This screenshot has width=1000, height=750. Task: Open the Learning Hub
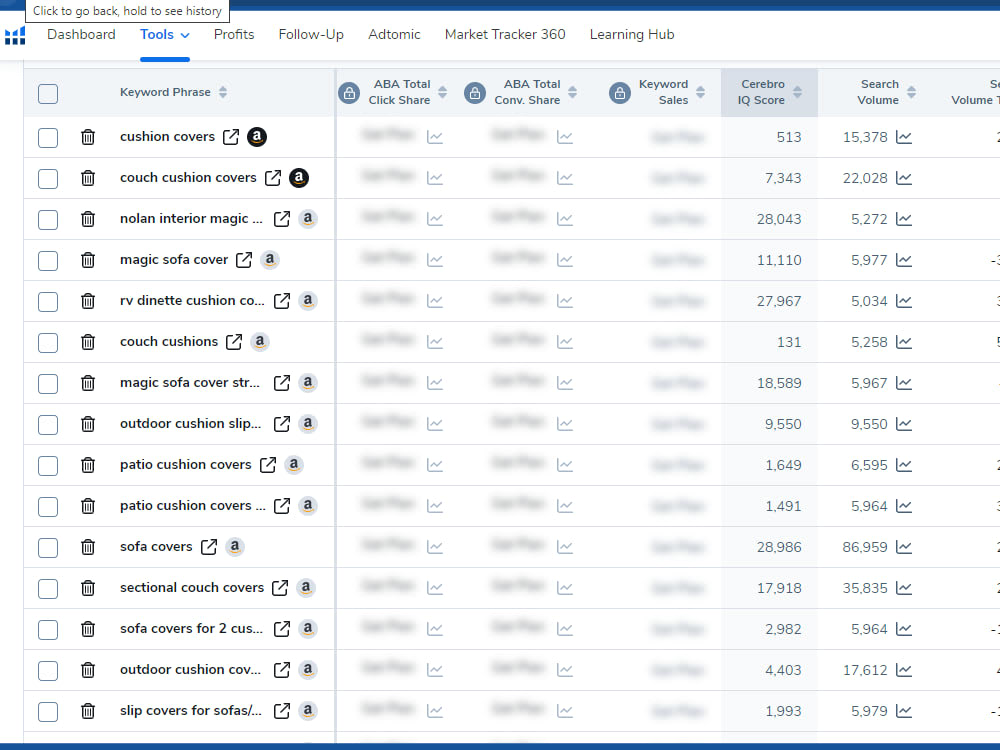click(632, 34)
